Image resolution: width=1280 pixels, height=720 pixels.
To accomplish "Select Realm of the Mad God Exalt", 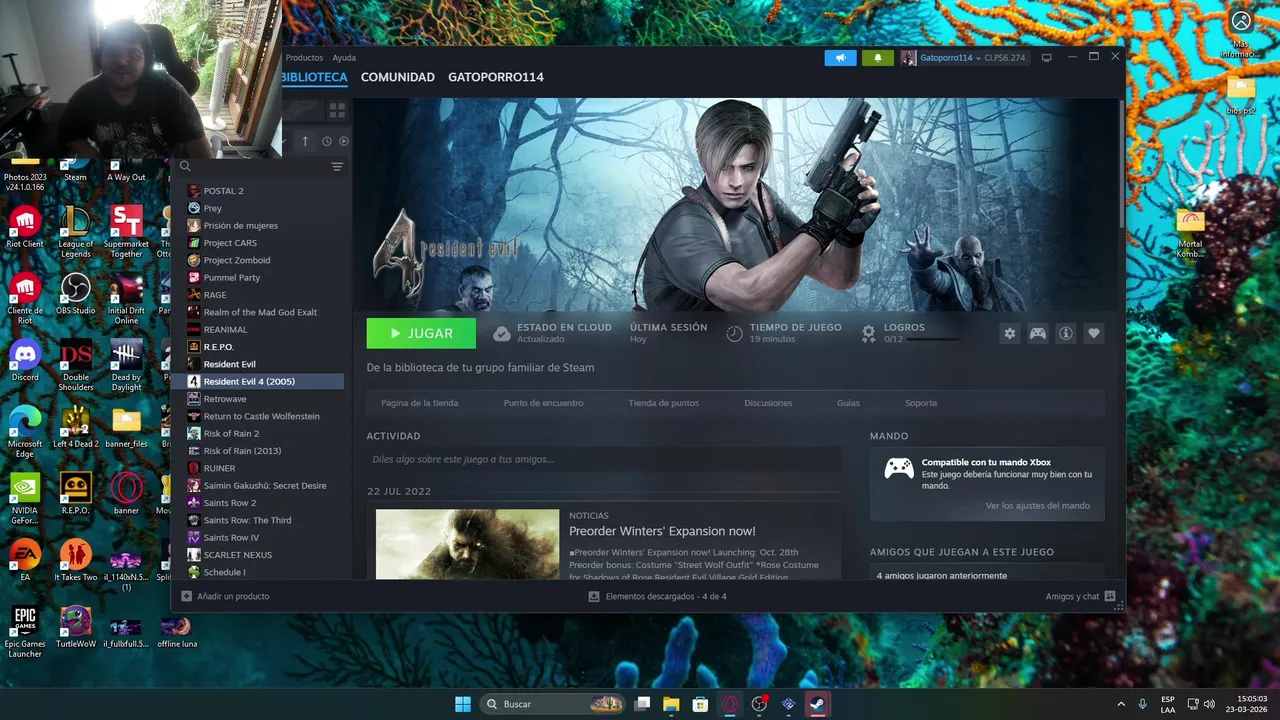I will point(258,312).
